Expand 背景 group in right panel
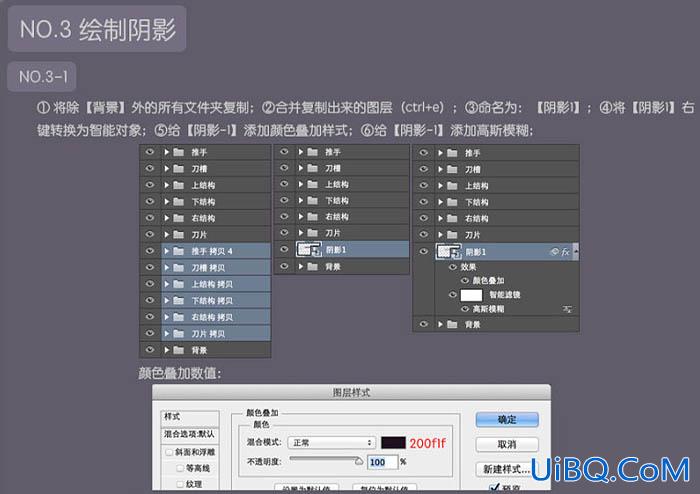This screenshot has width=700, height=494. point(440,324)
